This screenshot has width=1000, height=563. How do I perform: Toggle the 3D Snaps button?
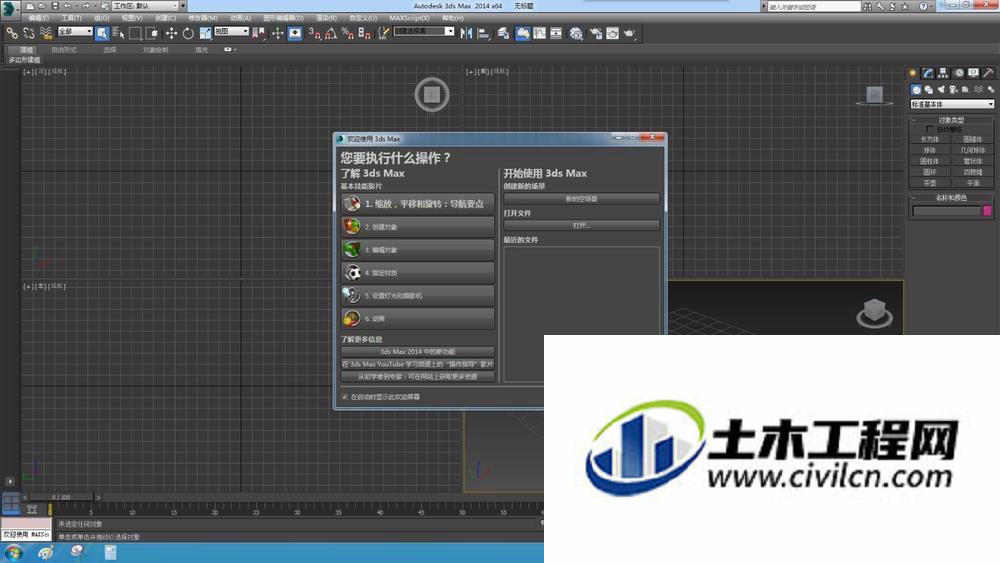point(314,33)
